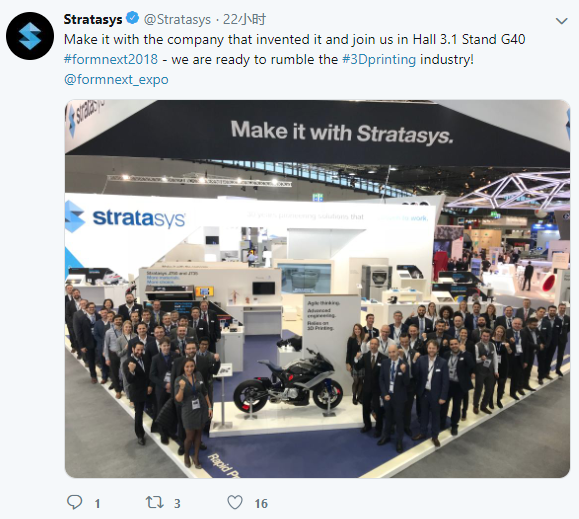Click the like count number 16
The width and height of the screenshot is (579, 519).
coord(261,503)
